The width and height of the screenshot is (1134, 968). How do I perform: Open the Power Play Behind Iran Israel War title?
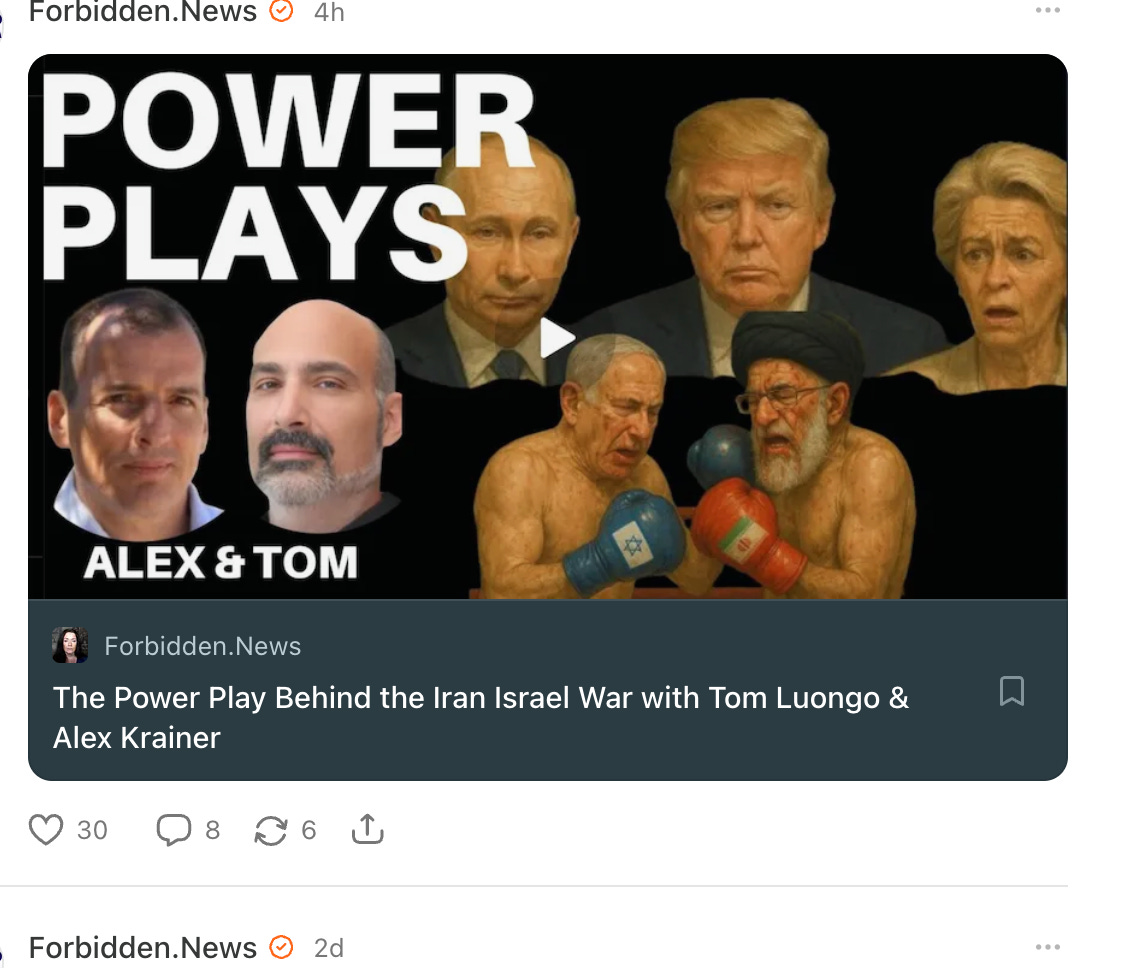click(x=481, y=718)
